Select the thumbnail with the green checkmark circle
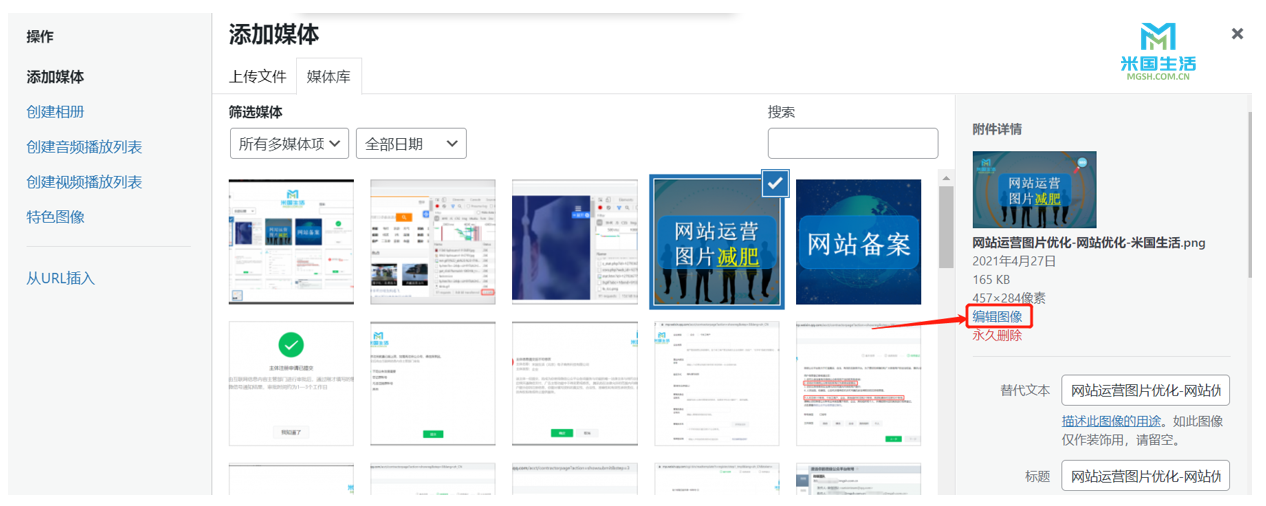The width and height of the screenshot is (1266, 506). click(x=291, y=384)
